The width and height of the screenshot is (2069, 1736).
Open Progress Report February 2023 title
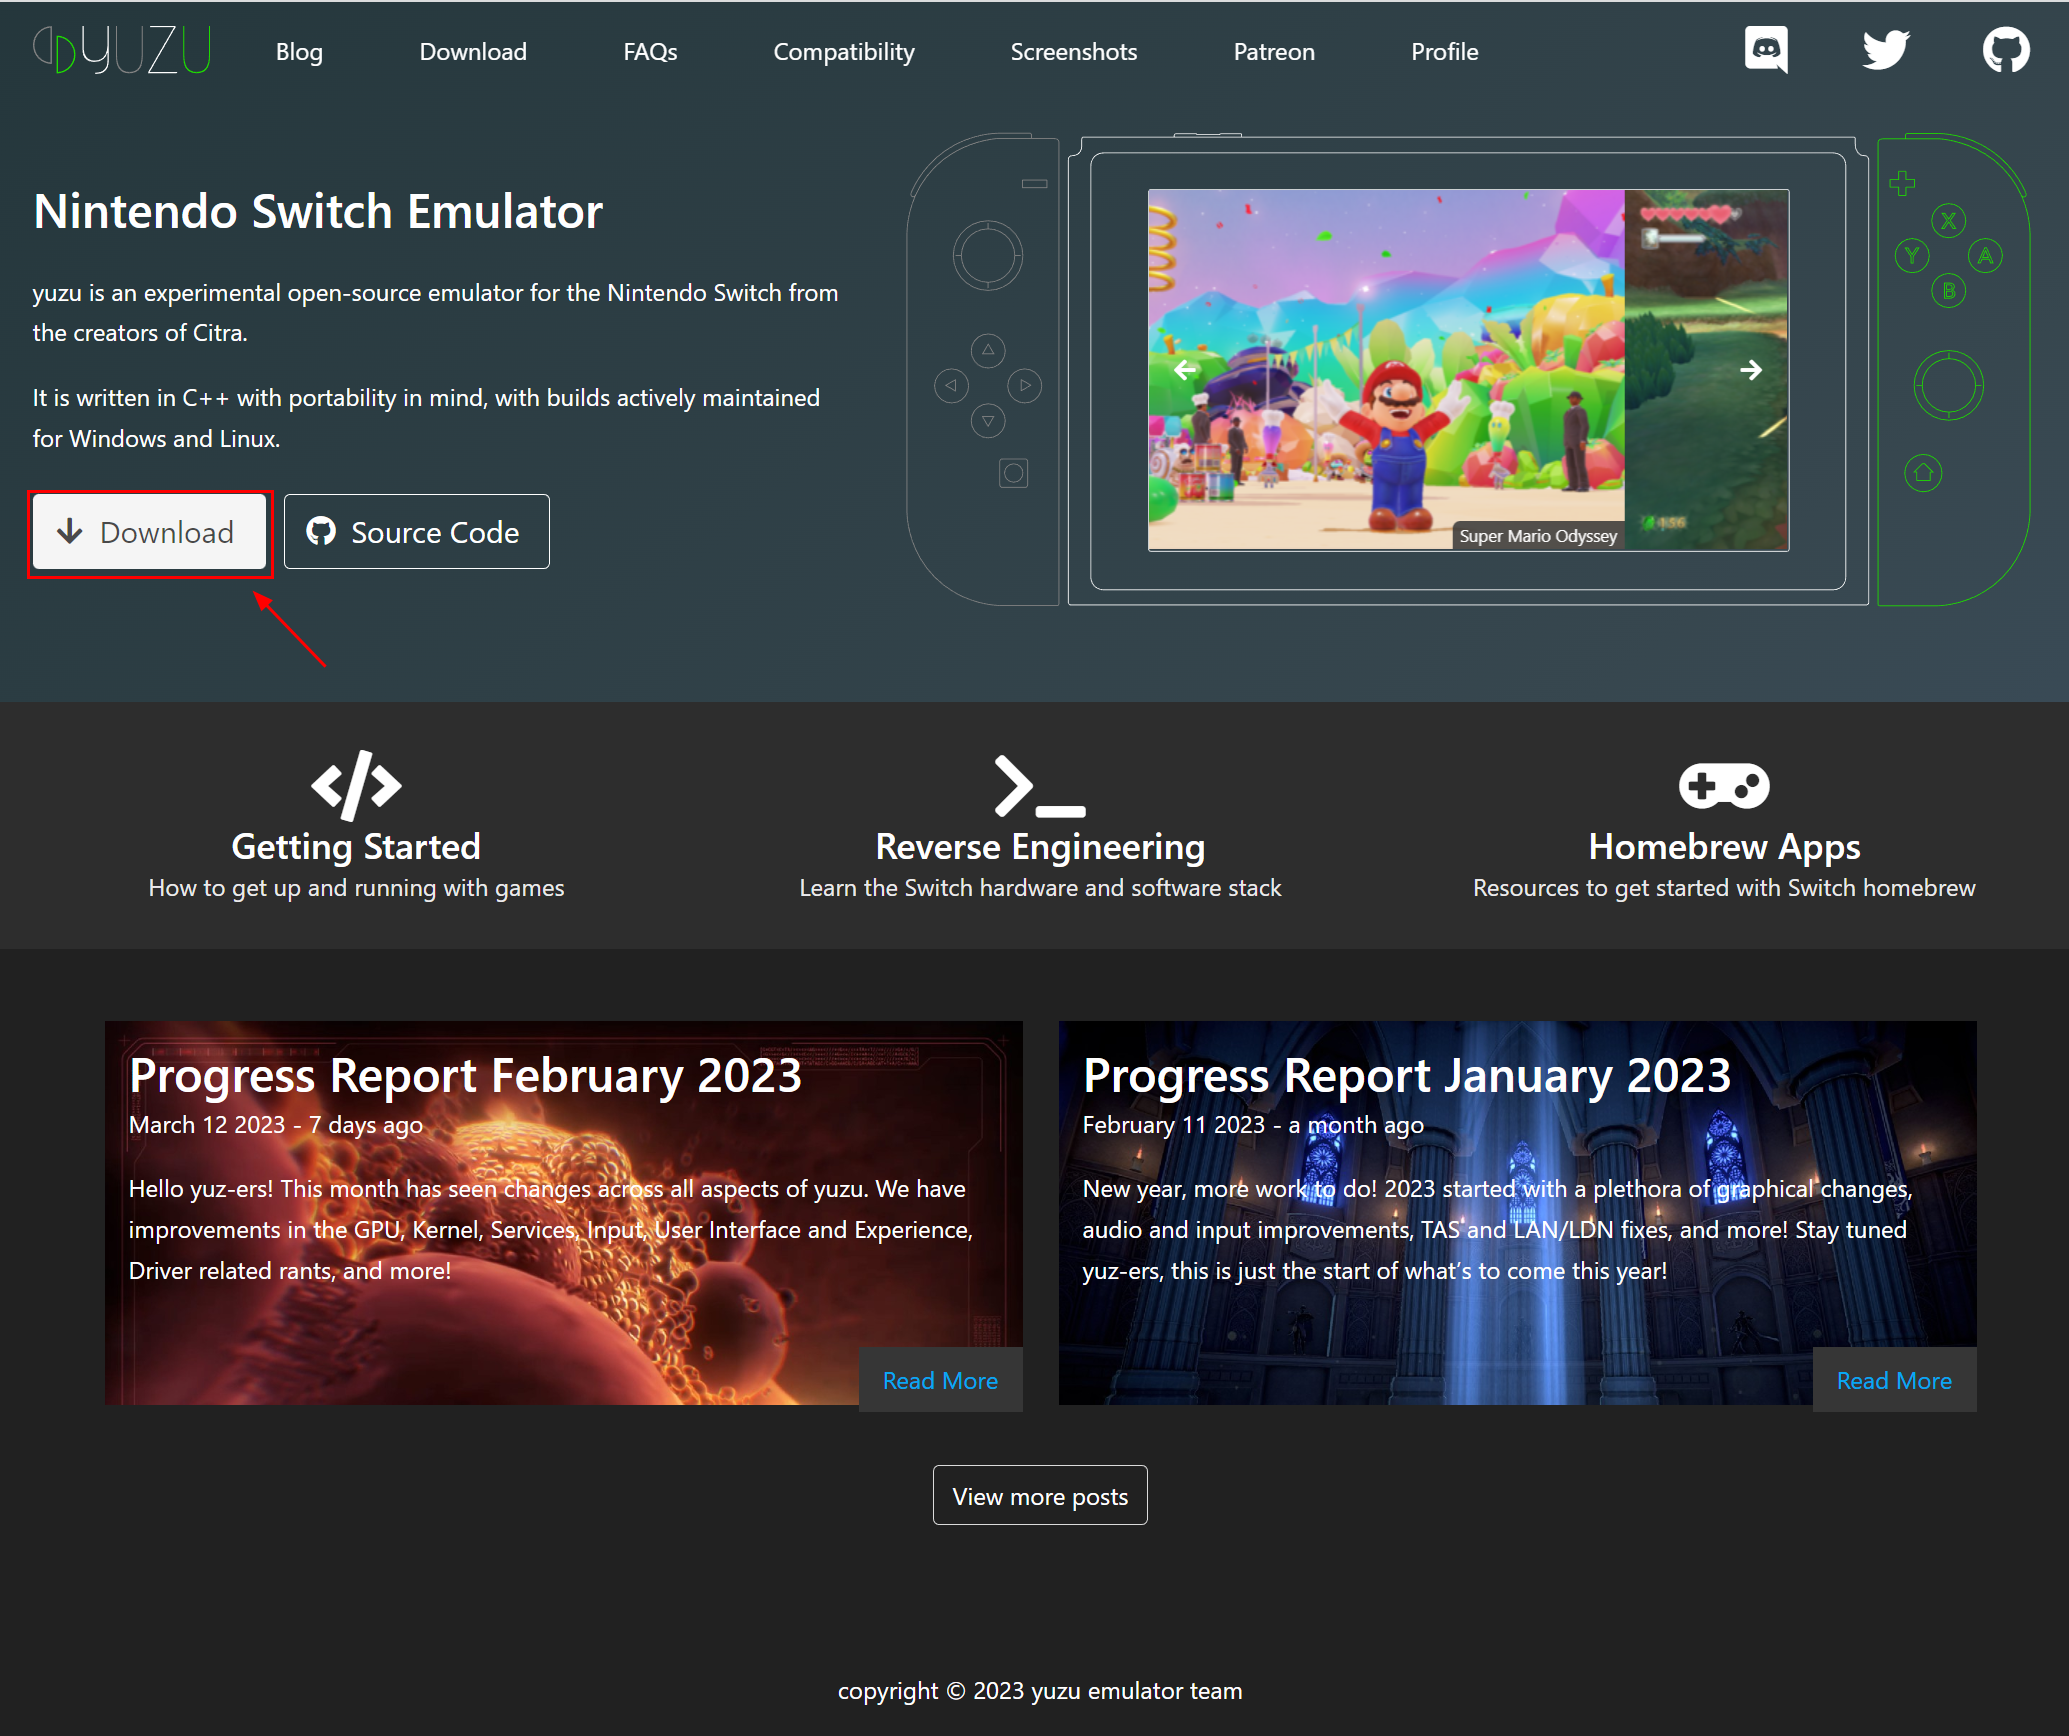[x=465, y=1075]
